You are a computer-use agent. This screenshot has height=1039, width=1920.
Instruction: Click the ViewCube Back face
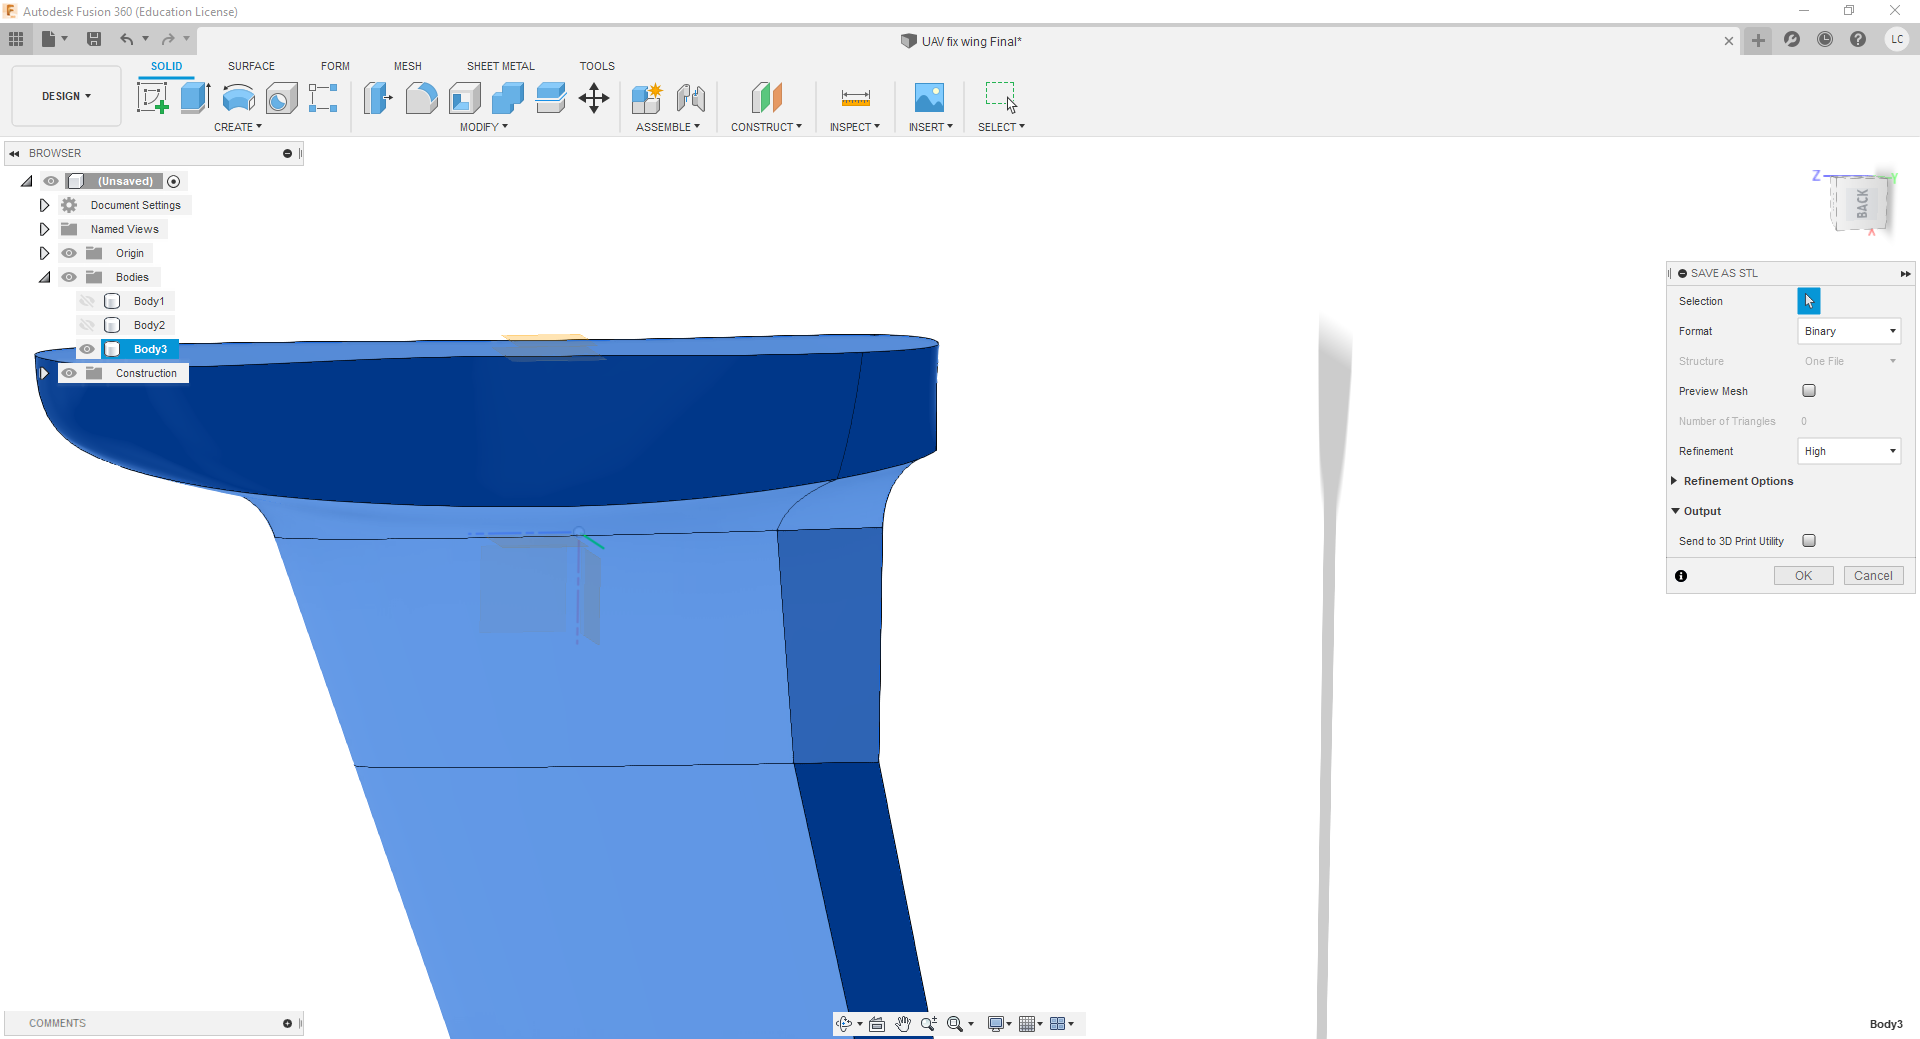[1861, 204]
